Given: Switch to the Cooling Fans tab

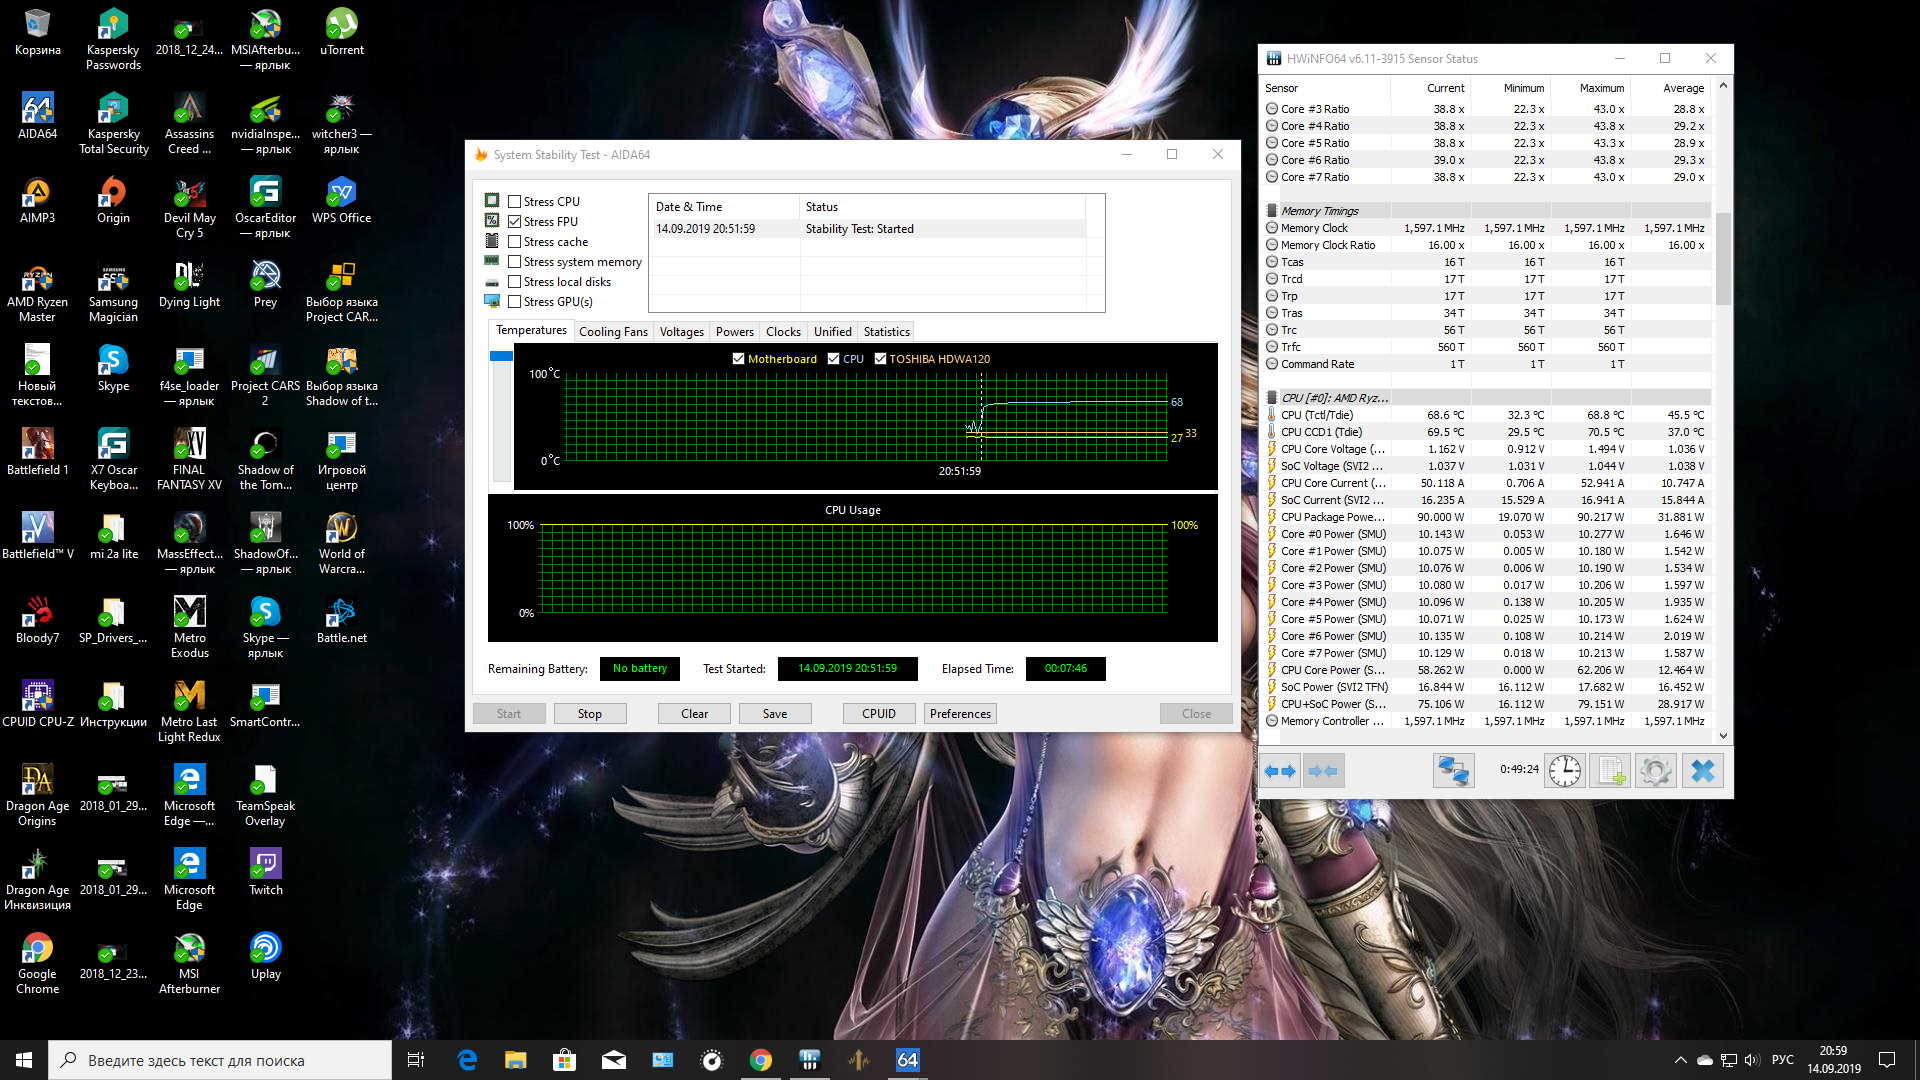Looking at the screenshot, I should pyautogui.click(x=613, y=332).
